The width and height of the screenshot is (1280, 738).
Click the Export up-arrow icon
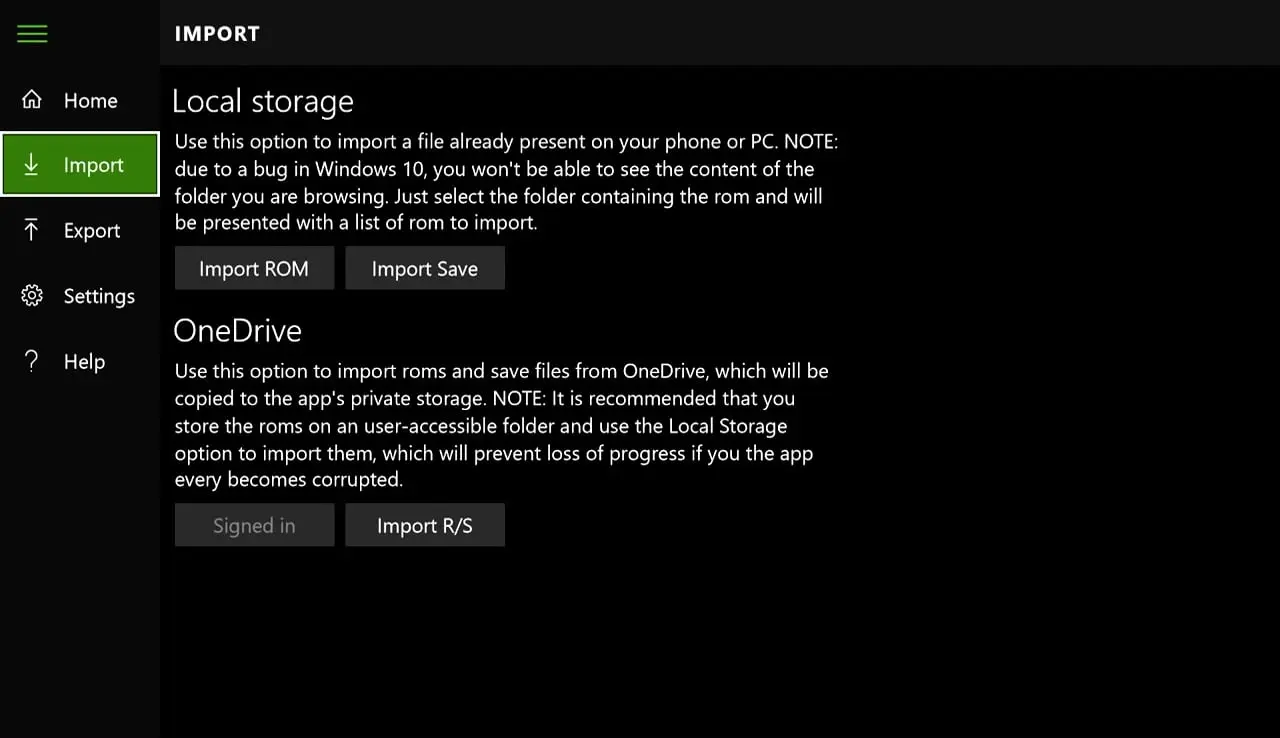(32, 230)
